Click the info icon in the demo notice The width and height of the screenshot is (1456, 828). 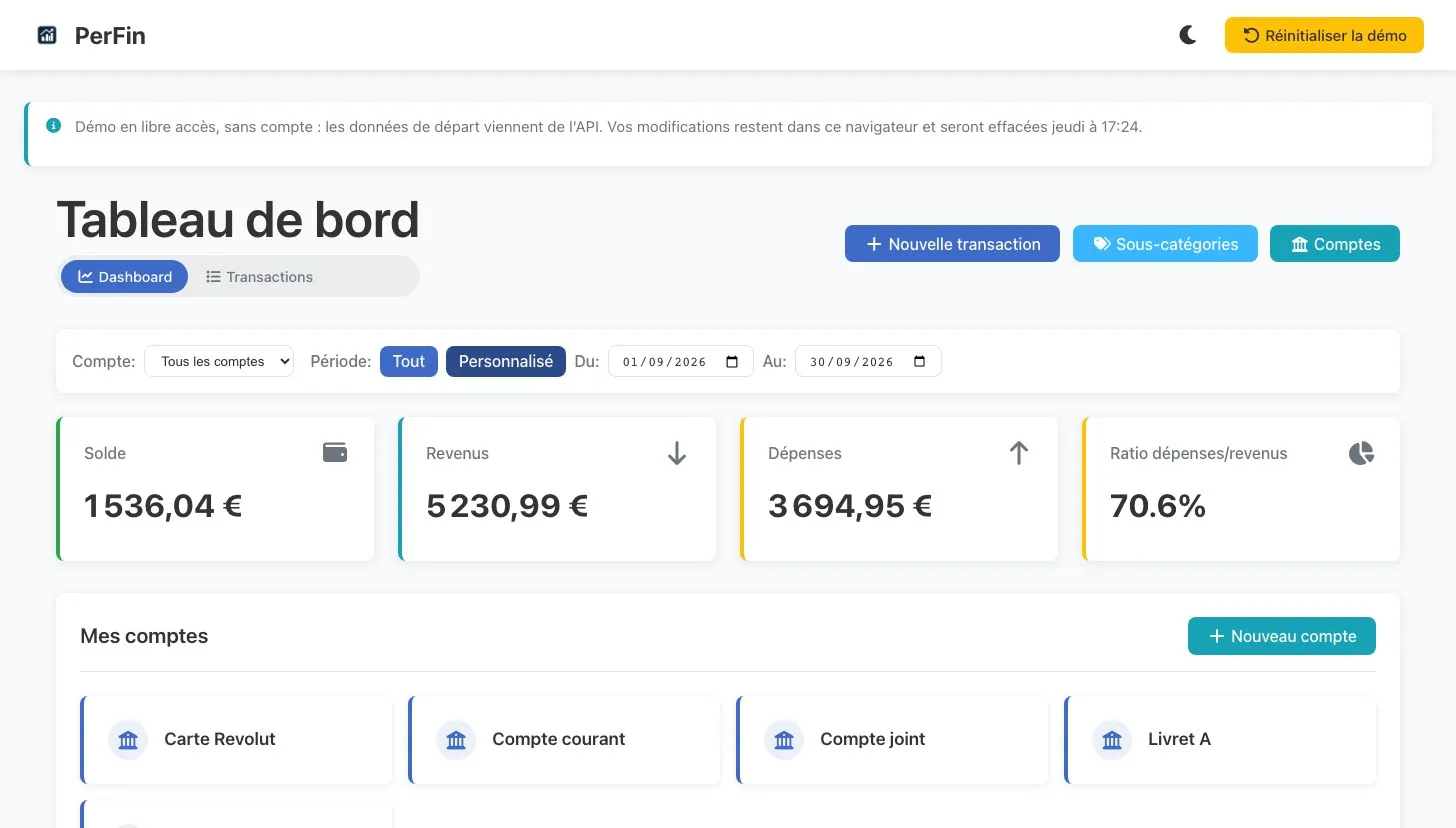point(54,126)
